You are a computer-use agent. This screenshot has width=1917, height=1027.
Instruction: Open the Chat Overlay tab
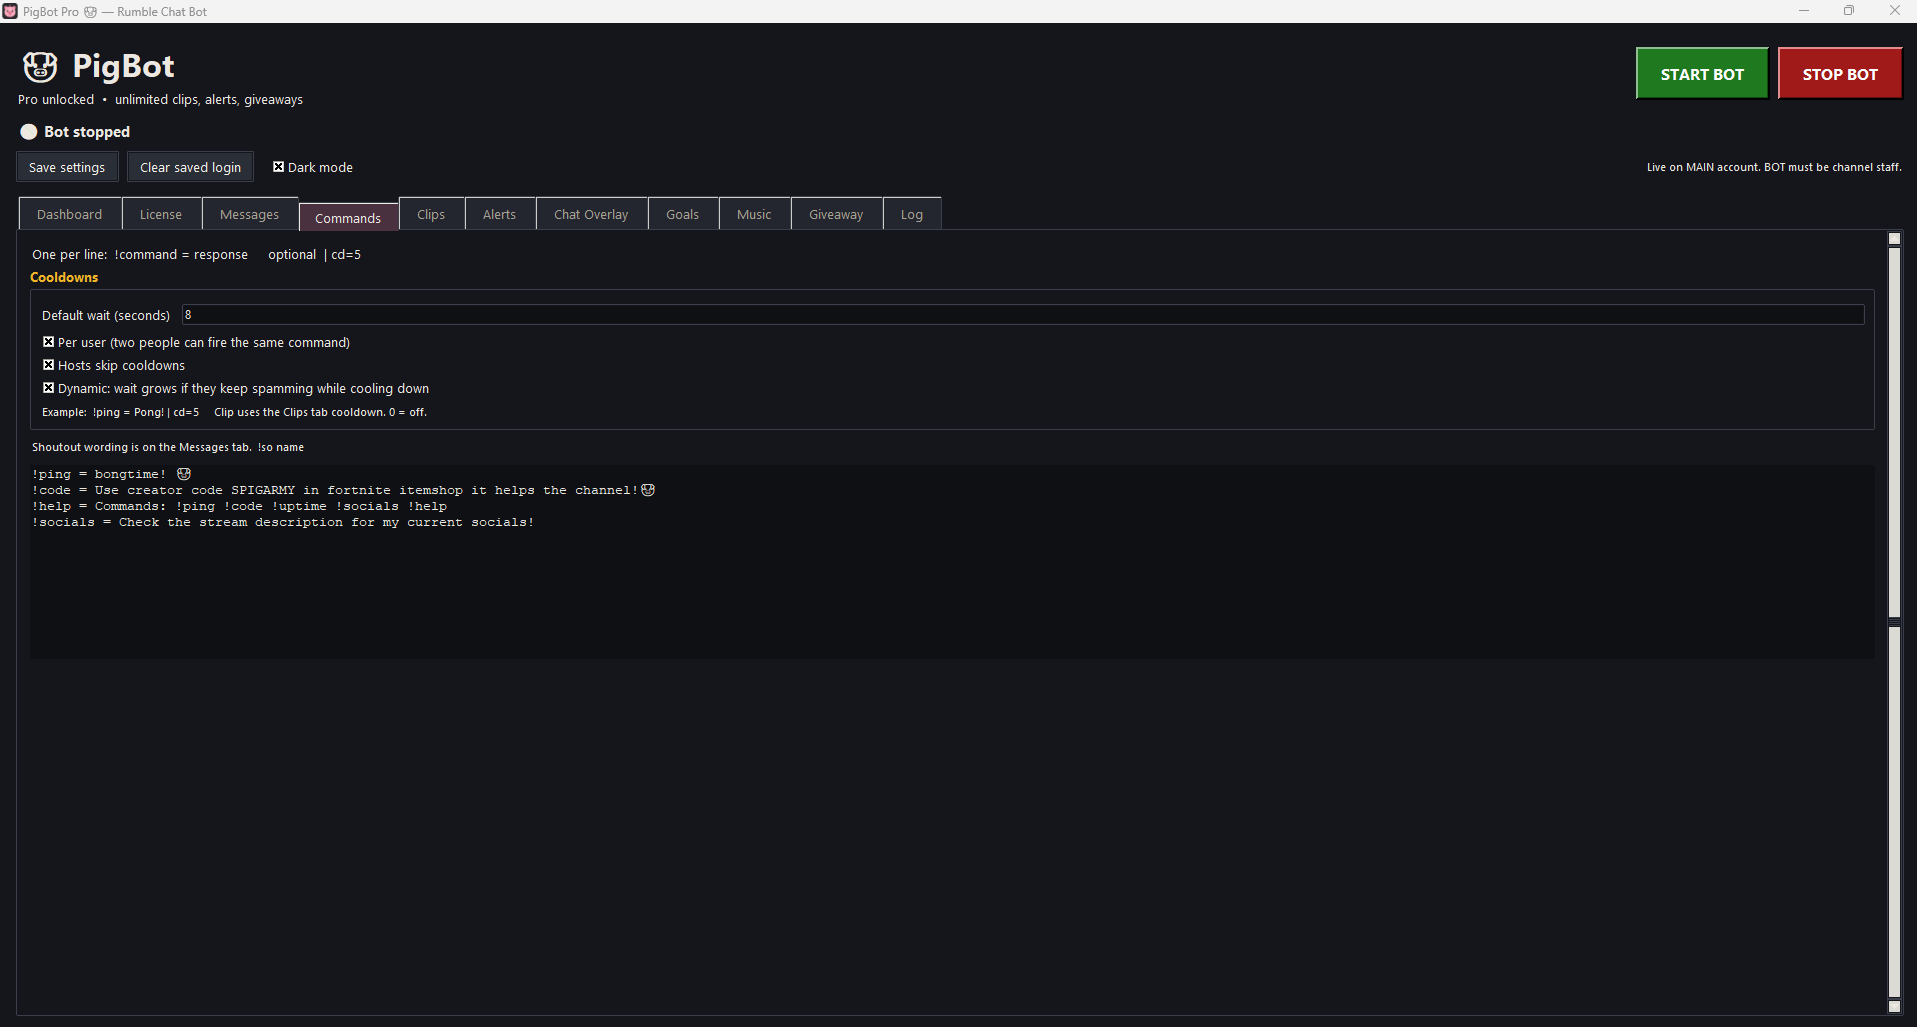[x=591, y=214]
